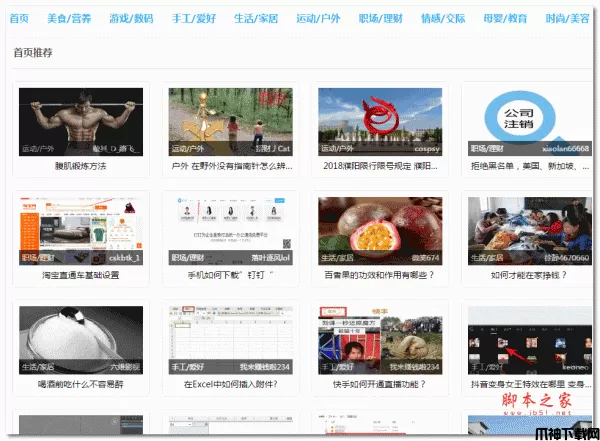Screen dimensions: 600x441
Task: Click the 手工/爱好 tag on Excel card
Action: pos(188,367)
